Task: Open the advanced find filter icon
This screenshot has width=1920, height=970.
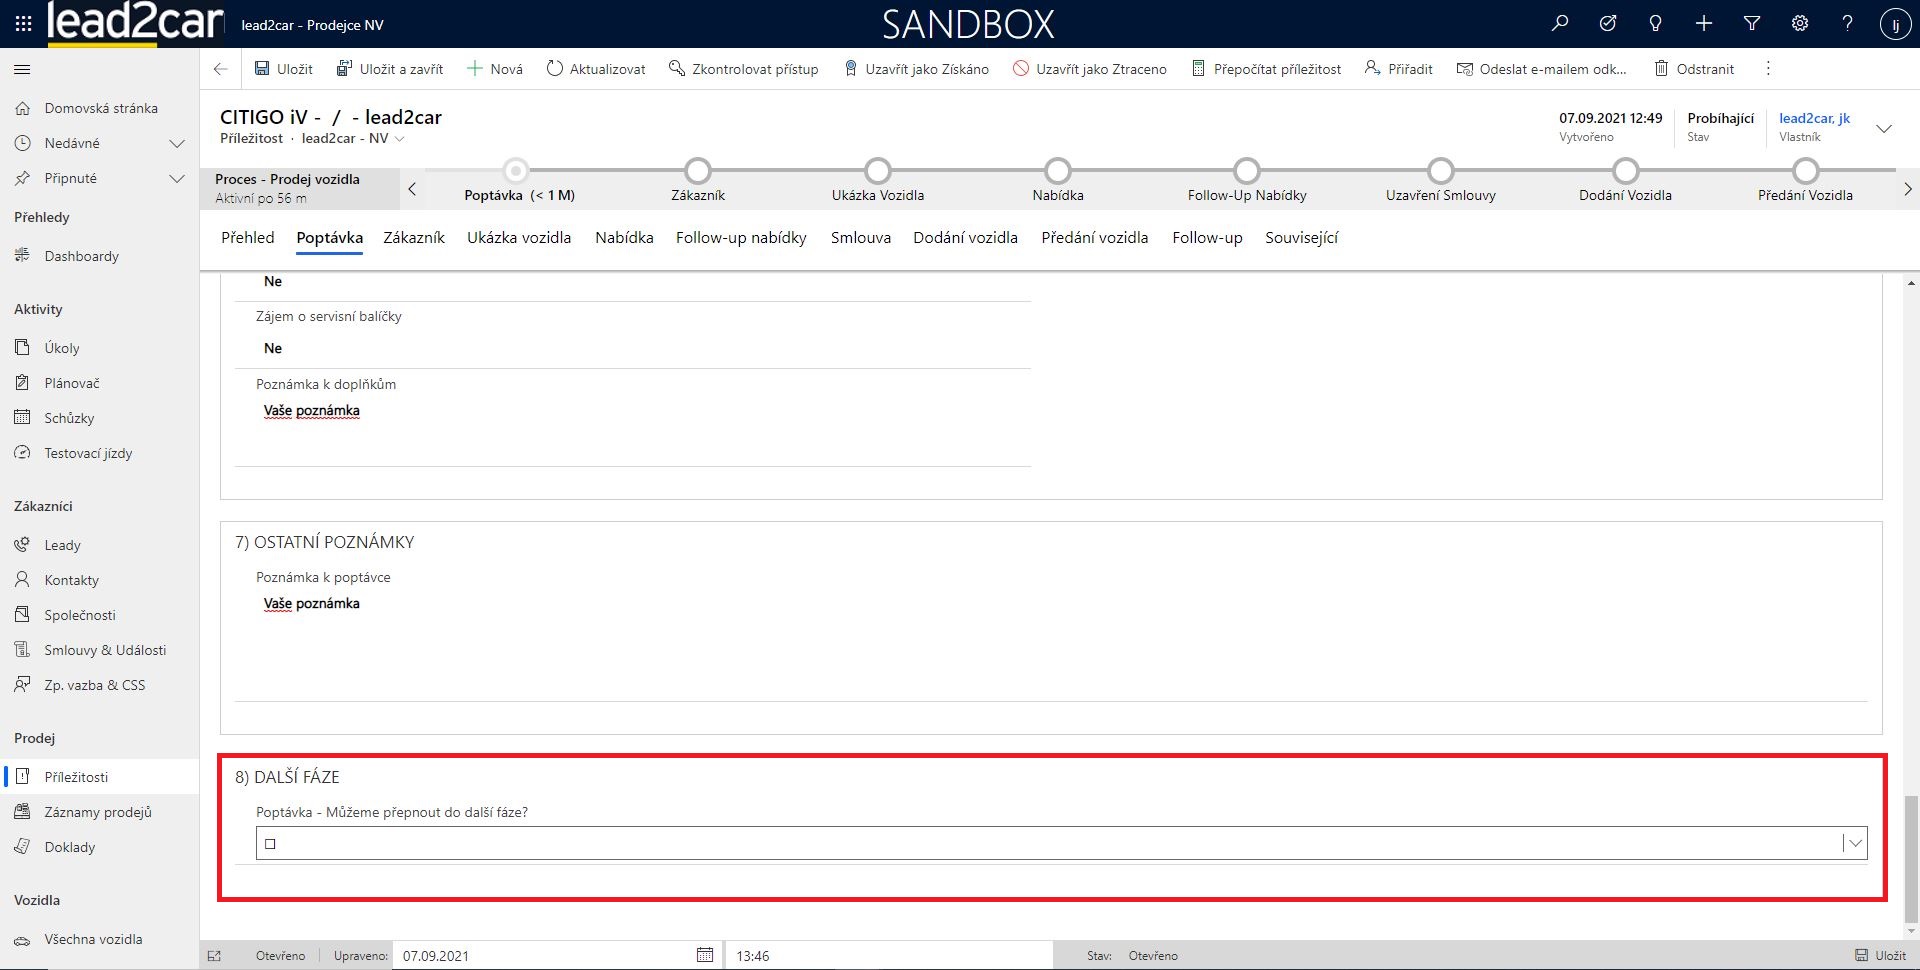Action: click(1751, 24)
